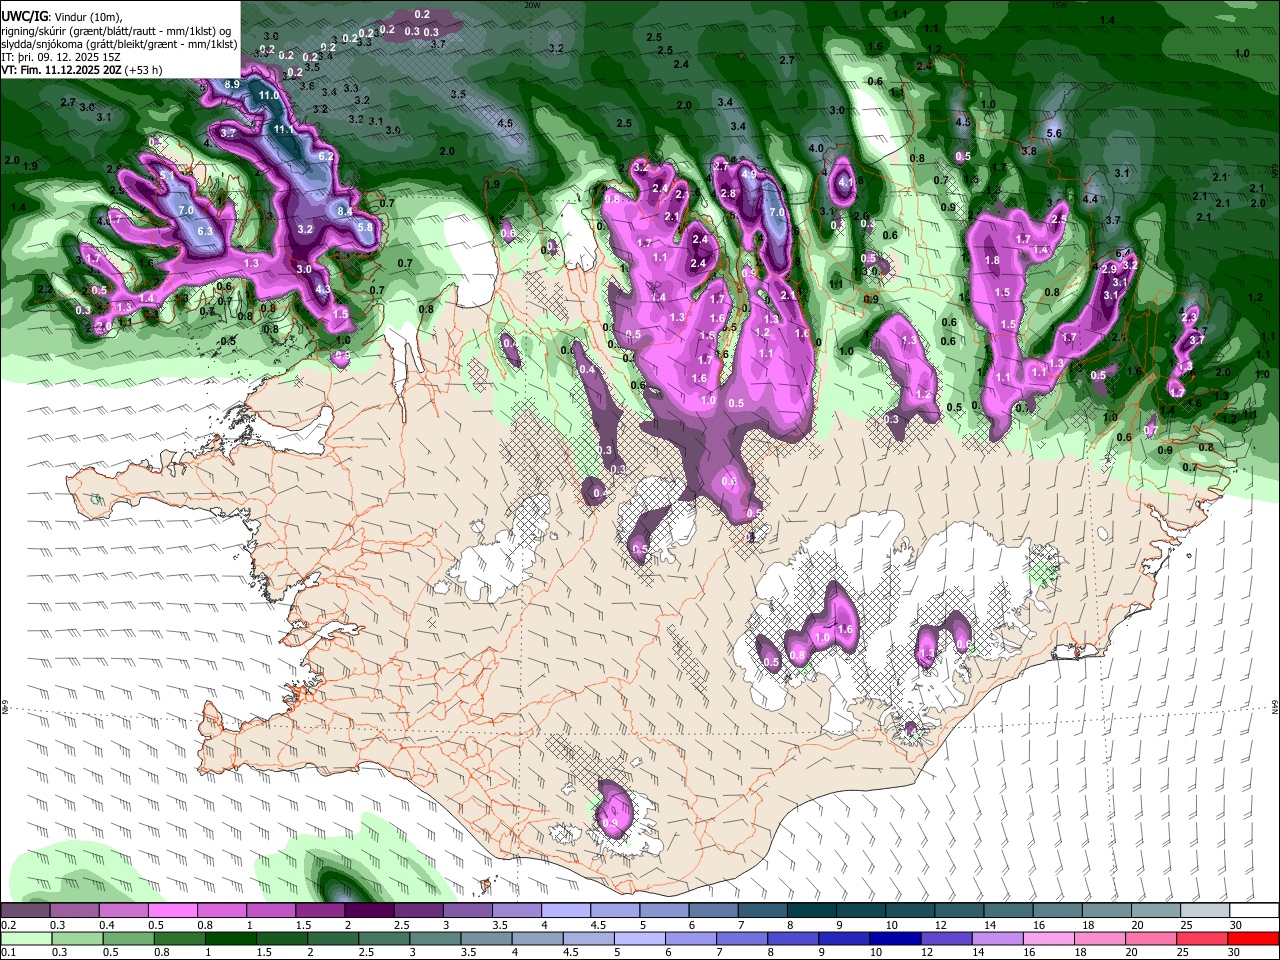Click rain legend swatch for 0.1–0.3 mm
The height and width of the screenshot is (960, 1280).
25,938
